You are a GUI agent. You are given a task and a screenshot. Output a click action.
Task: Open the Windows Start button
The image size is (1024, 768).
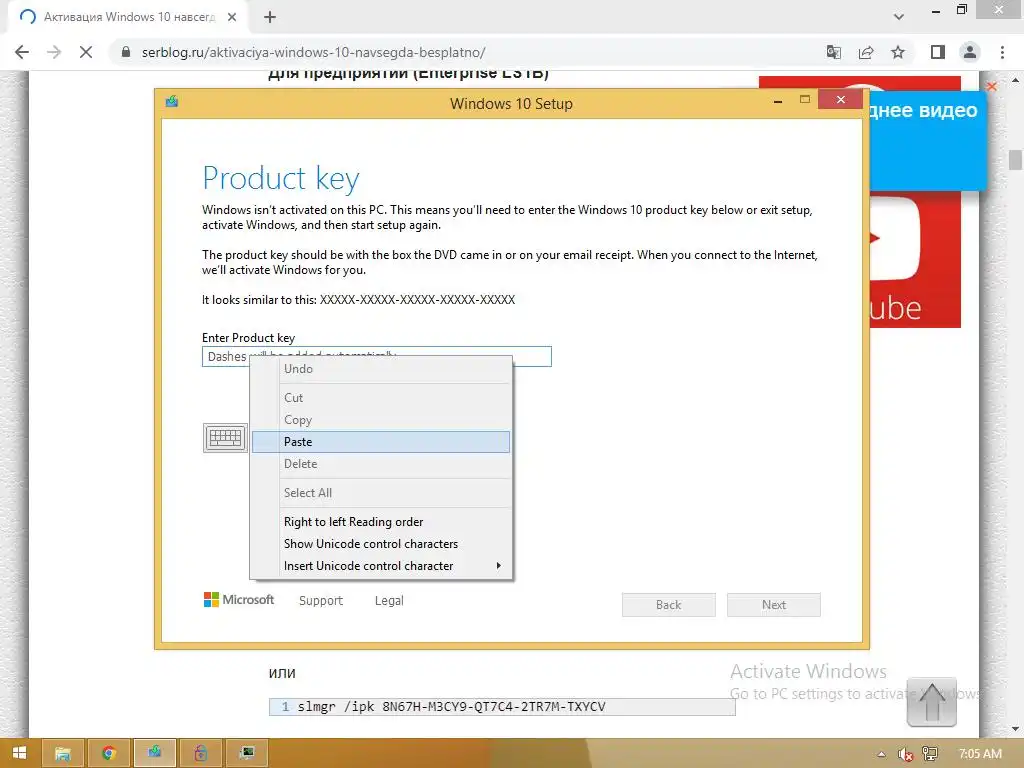coord(19,753)
